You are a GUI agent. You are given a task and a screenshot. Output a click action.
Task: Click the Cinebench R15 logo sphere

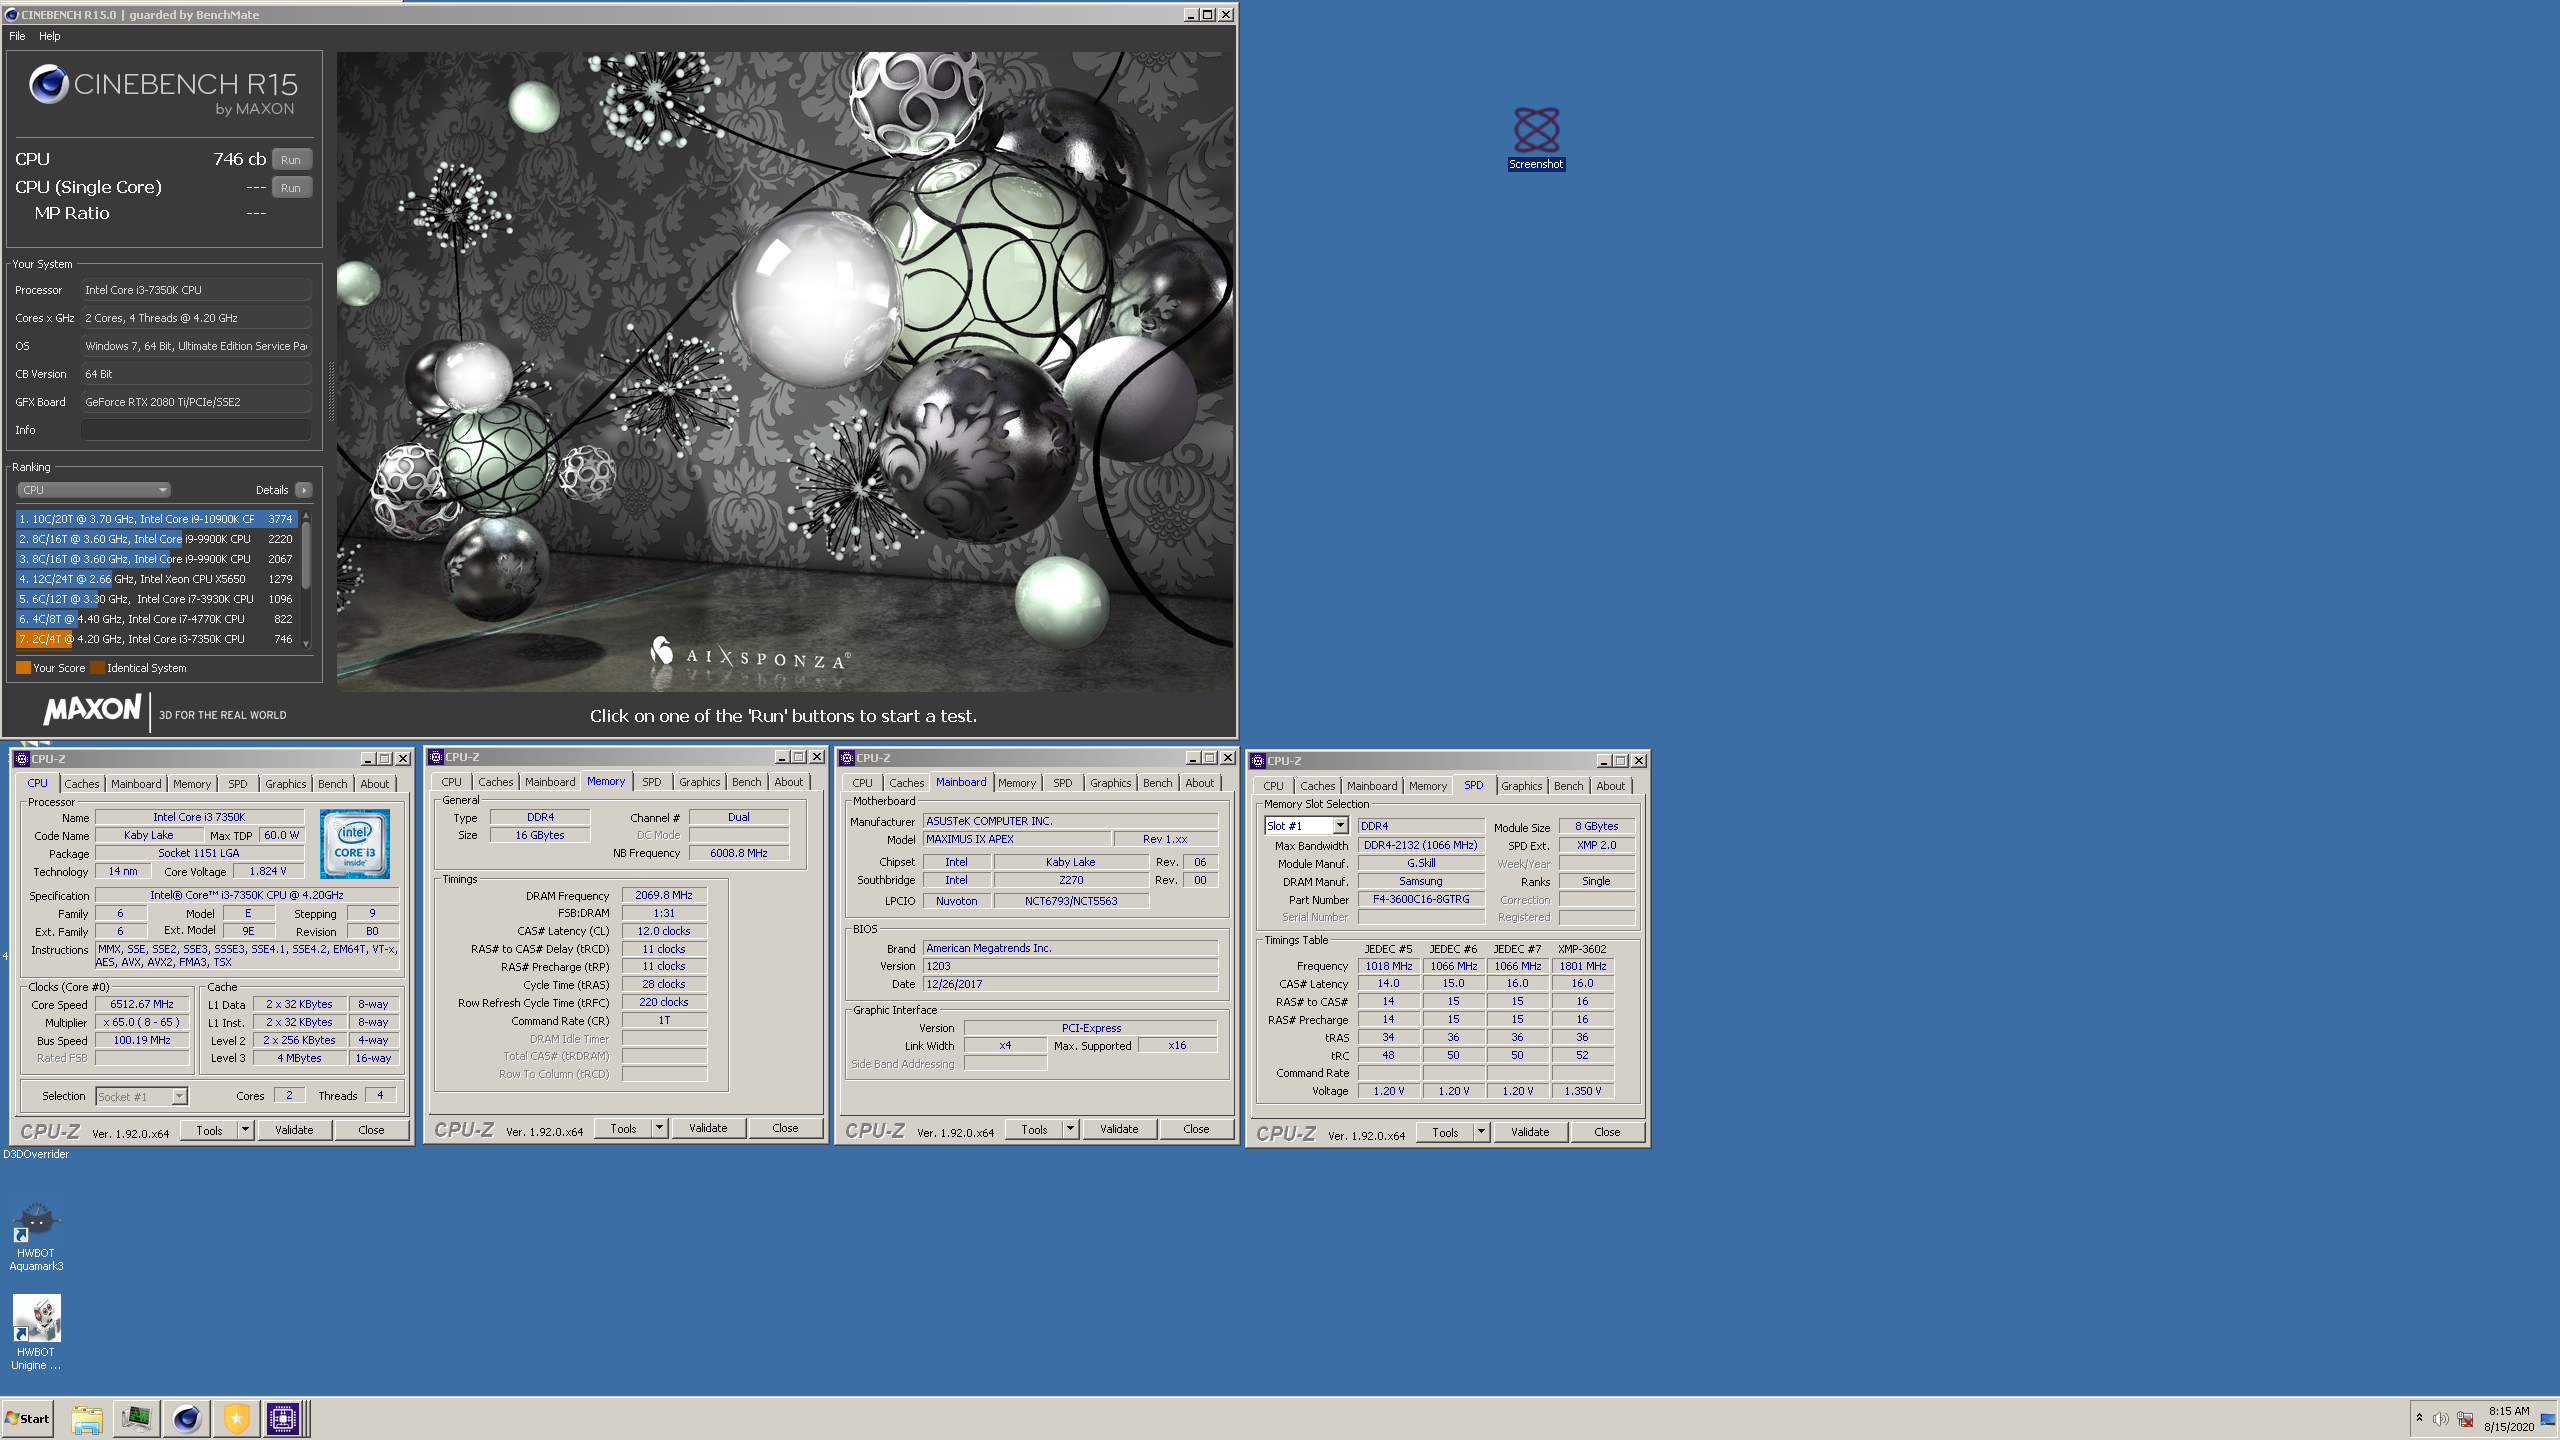point(48,85)
